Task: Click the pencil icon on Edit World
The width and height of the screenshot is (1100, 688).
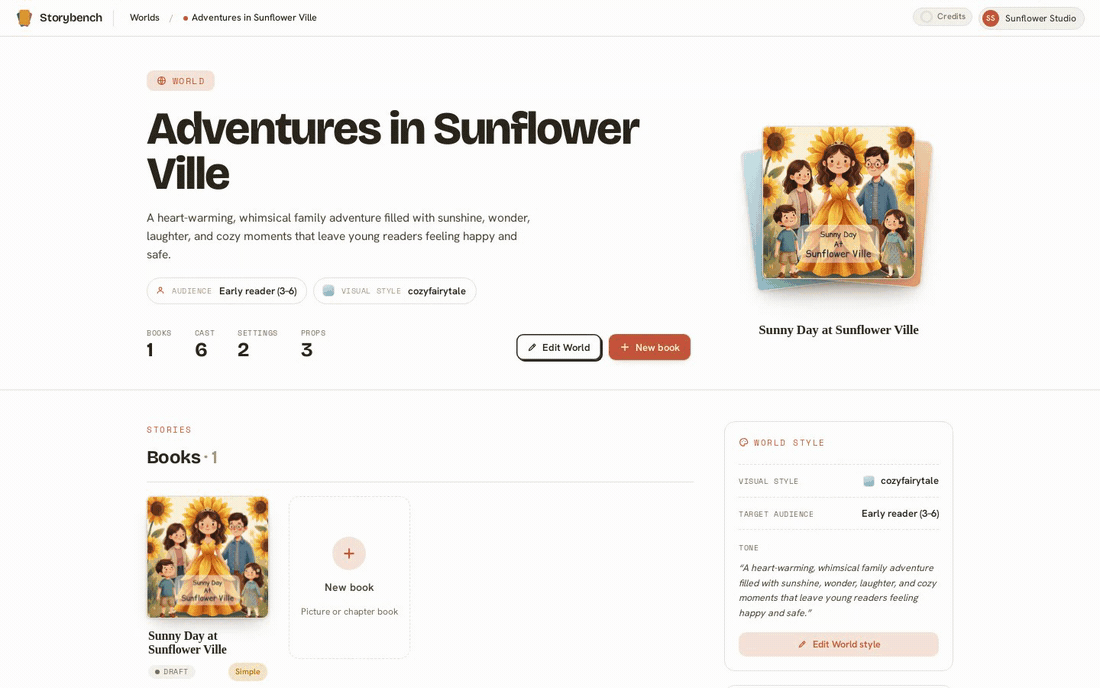Action: click(532, 347)
